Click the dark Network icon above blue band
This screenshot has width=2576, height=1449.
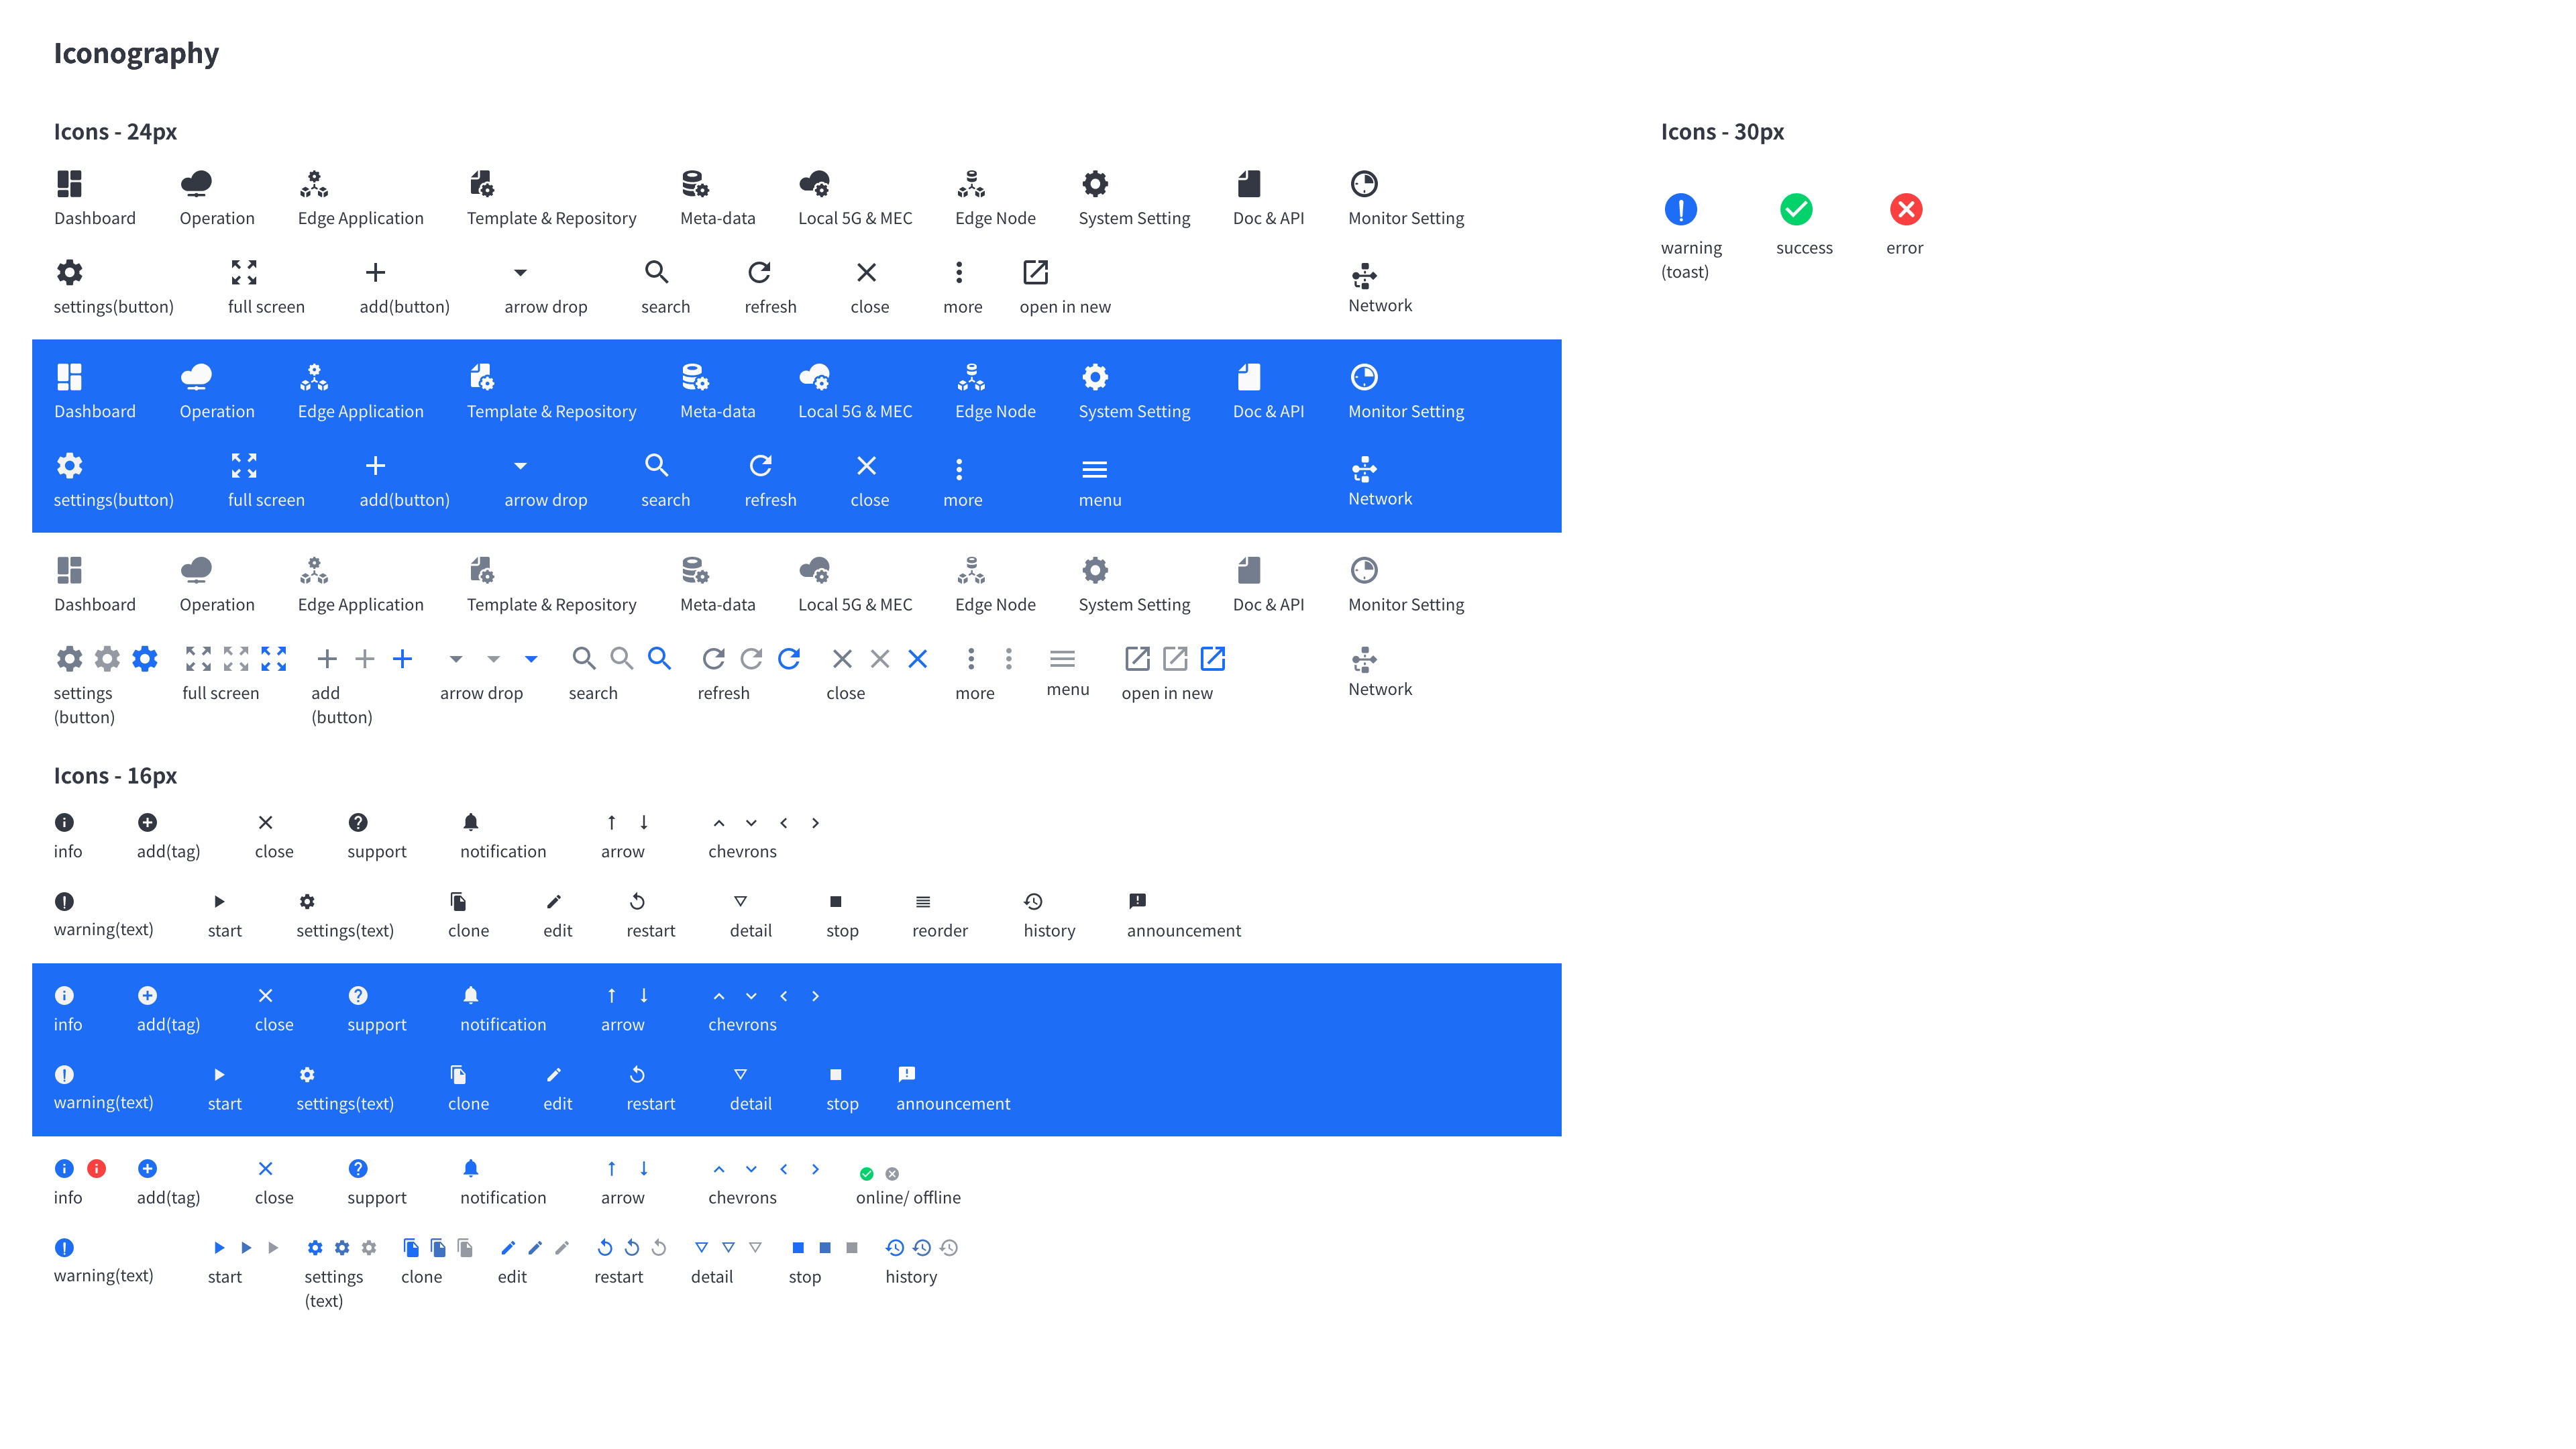(1364, 276)
